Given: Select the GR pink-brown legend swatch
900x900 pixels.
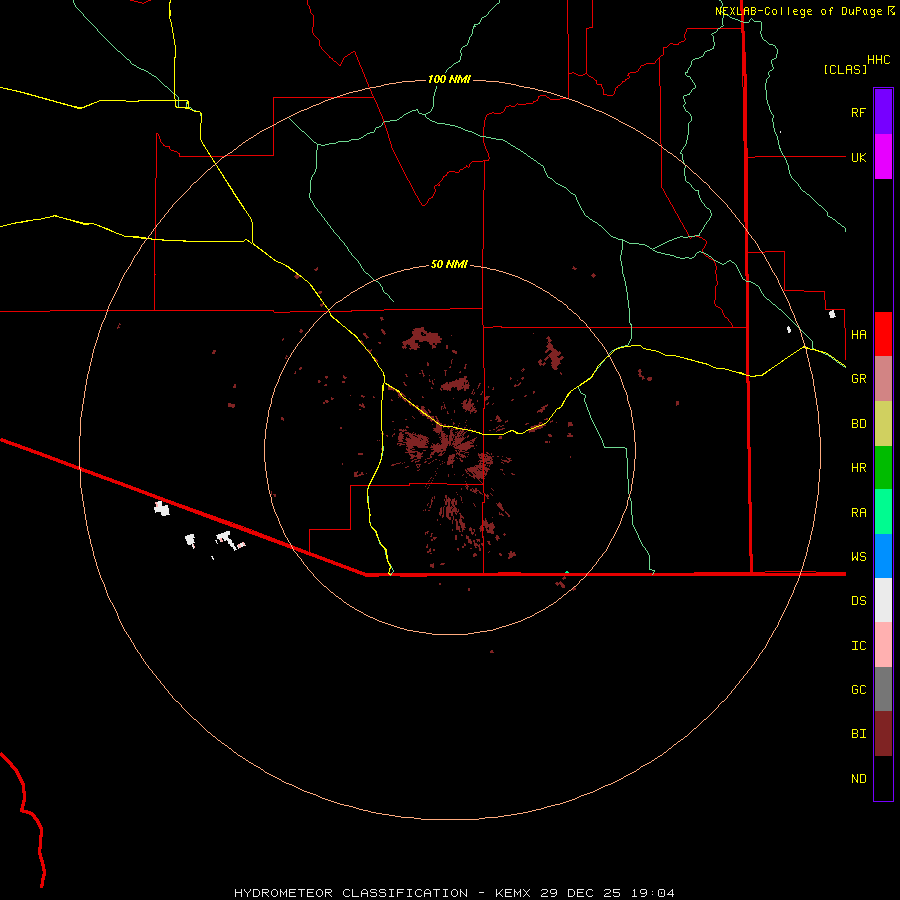Looking at the screenshot, I should [883, 379].
